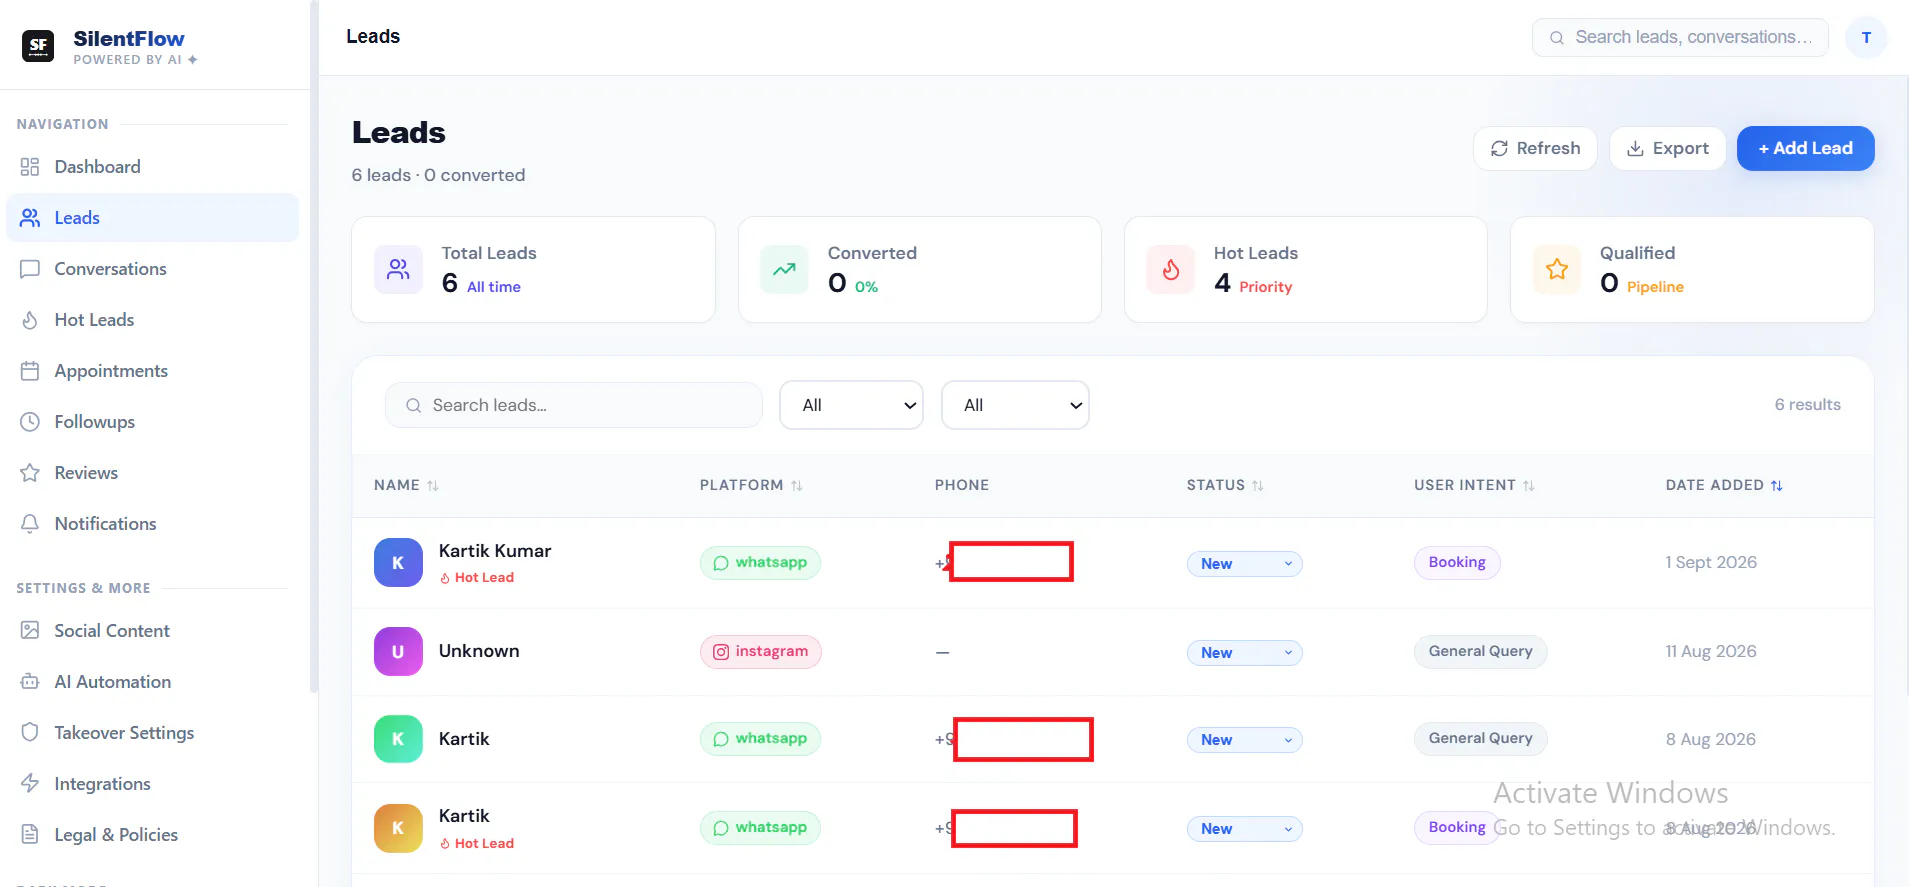Click the Qualified star icon

point(1557,270)
